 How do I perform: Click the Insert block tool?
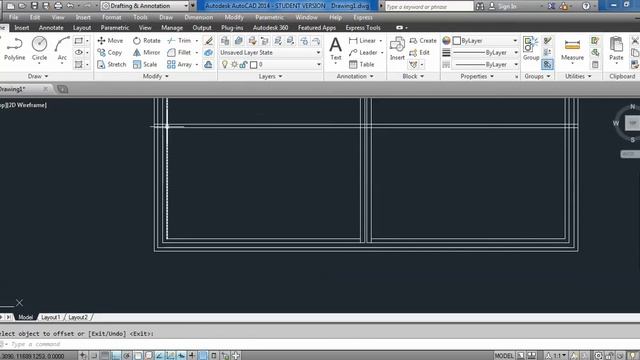click(x=397, y=49)
